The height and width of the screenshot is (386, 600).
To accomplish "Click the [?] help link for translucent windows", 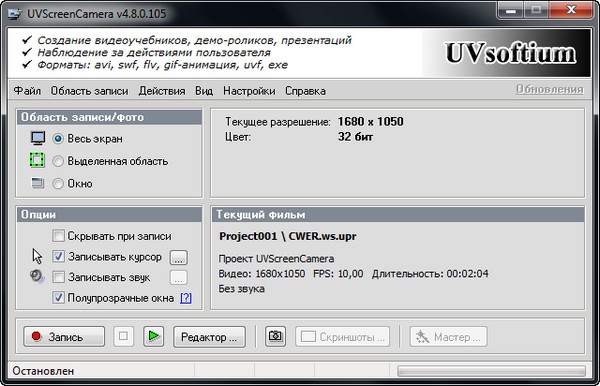I will (186, 298).
